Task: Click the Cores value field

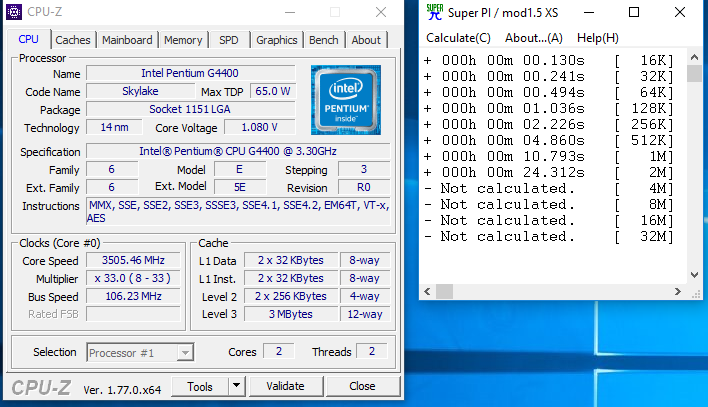Action: pos(279,351)
